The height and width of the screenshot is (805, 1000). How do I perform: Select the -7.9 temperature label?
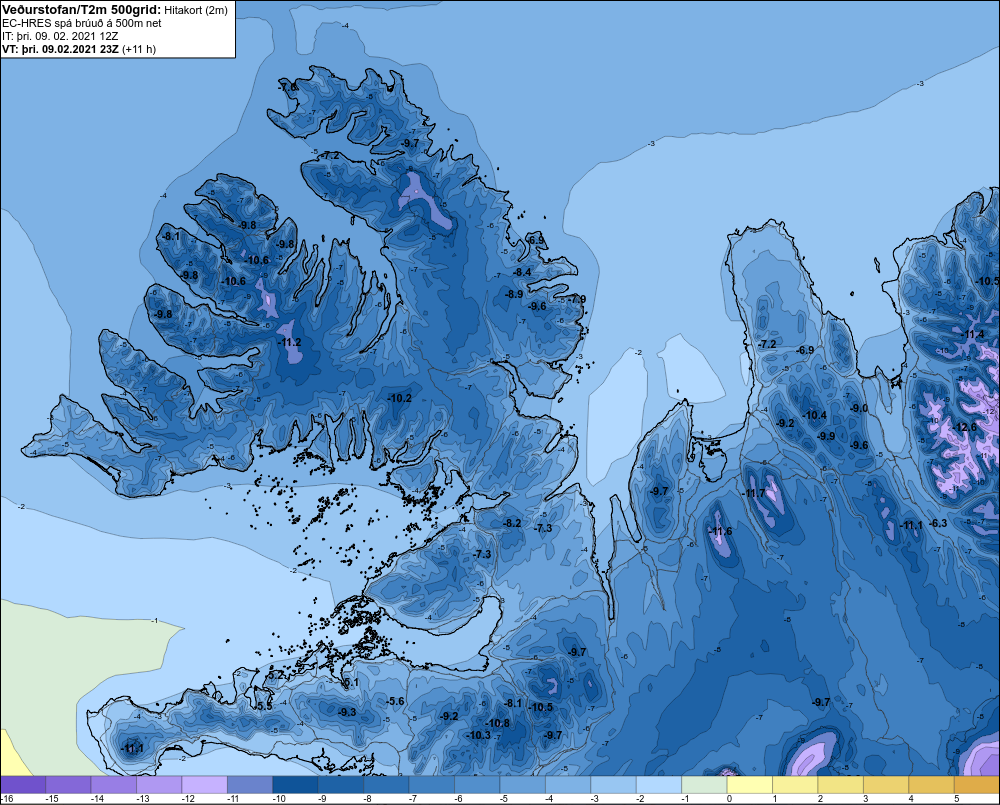click(577, 299)
